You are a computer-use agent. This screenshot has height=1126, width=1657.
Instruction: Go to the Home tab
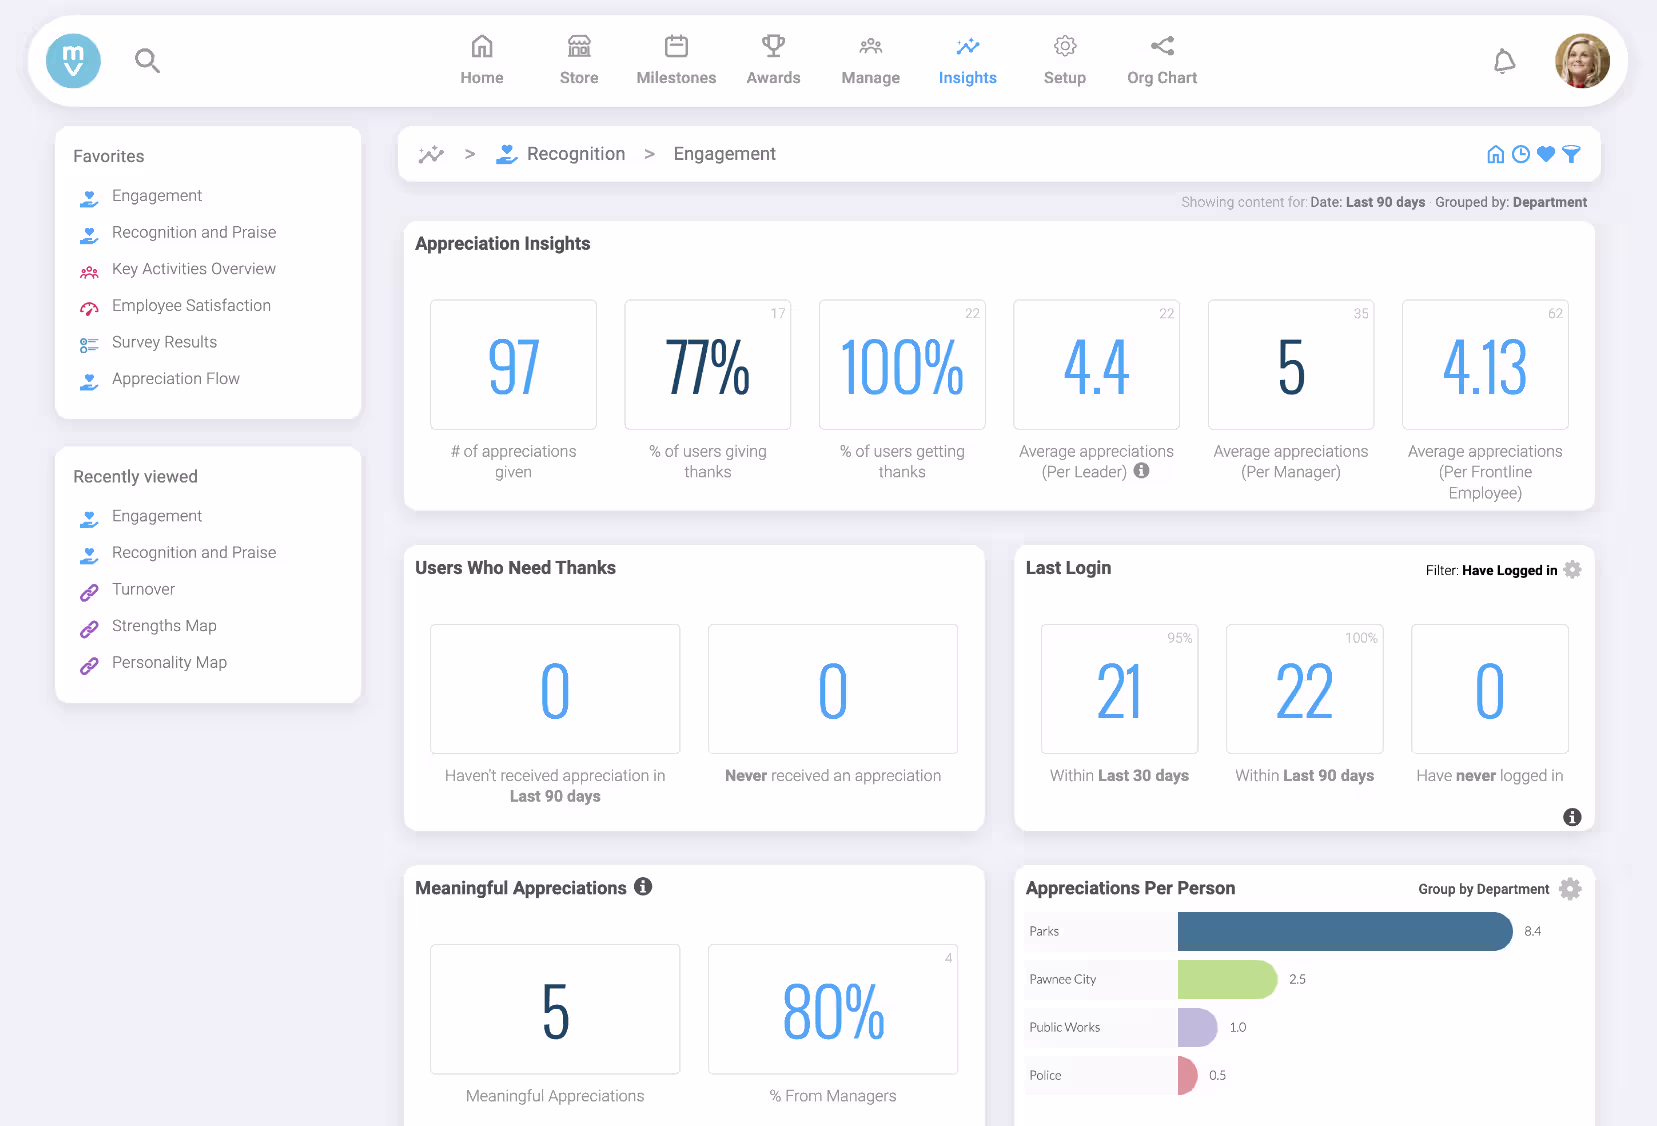click(481, 45)
